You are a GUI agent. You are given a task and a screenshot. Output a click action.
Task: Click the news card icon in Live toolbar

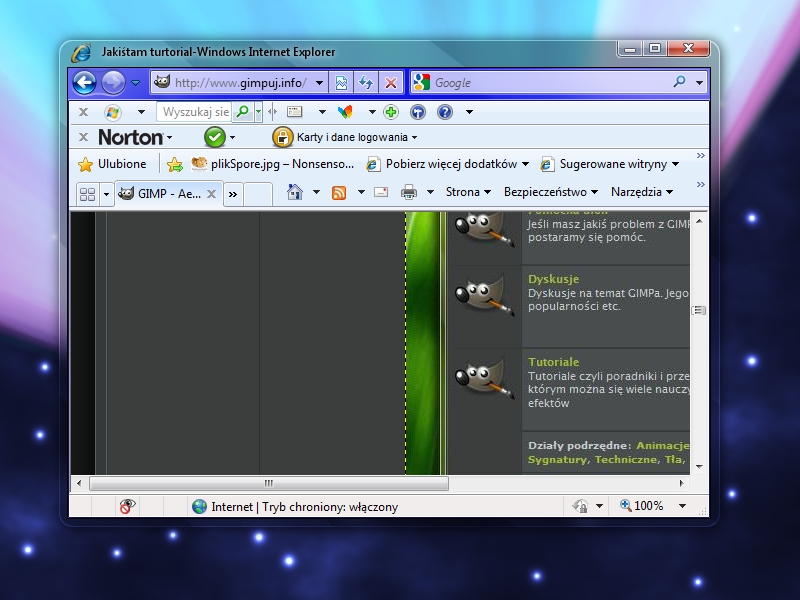[x=295, y=112]
